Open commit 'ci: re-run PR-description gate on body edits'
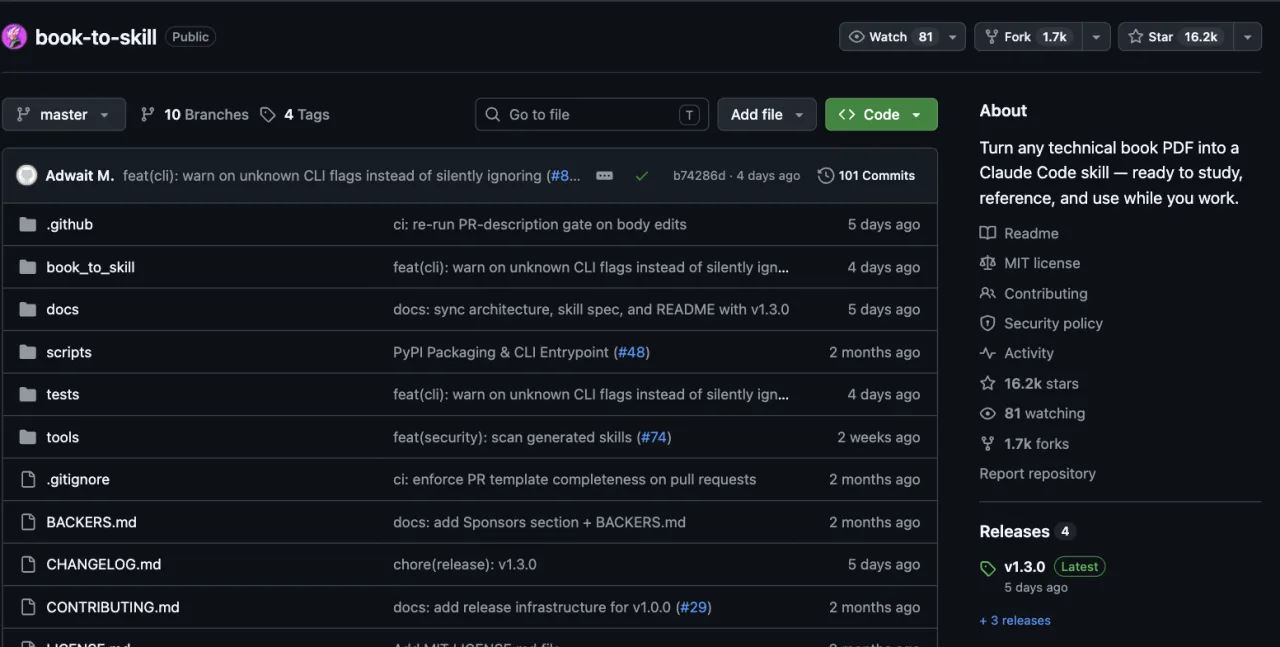The image size is (1280, 647). tap(540, 224)
